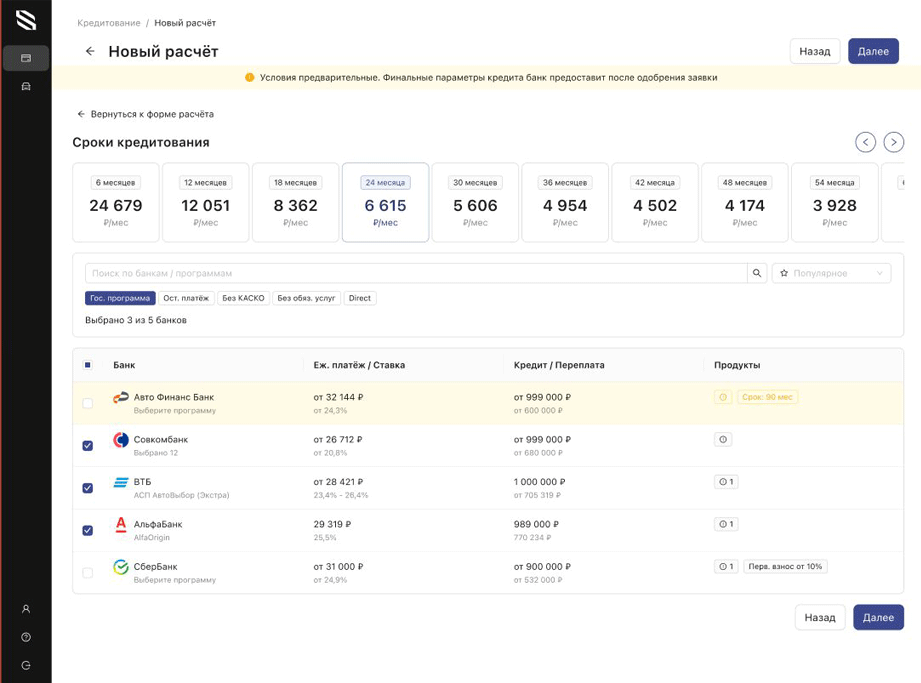Click the top Назад button
The width and height of the screenshot is (921, 683).
[x=815, y=51]
